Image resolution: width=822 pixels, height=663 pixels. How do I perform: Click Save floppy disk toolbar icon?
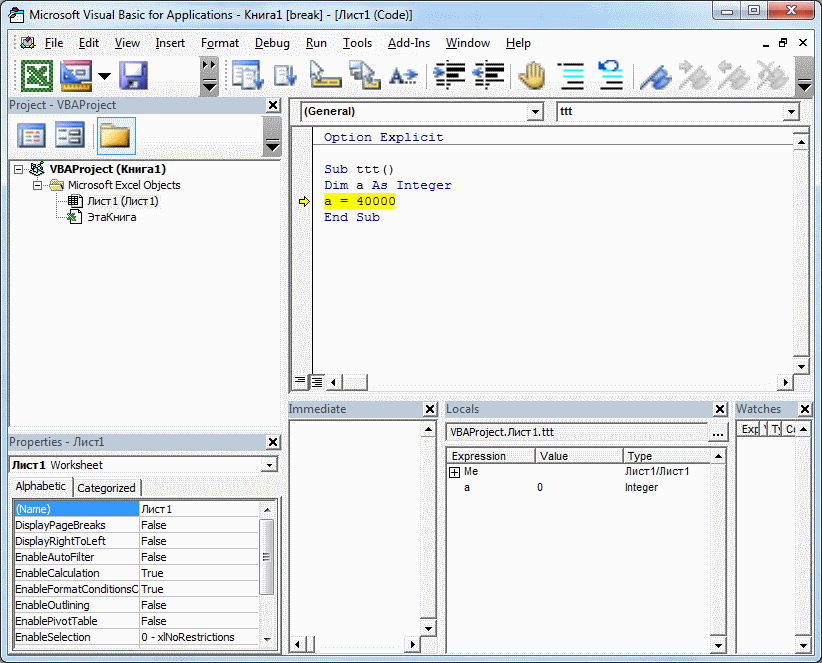coord(133,75)
